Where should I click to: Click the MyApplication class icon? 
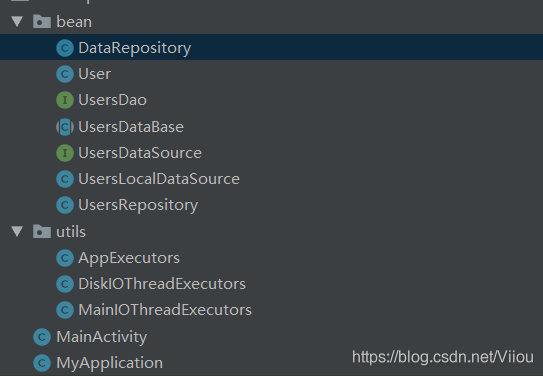tap(42, 363)
